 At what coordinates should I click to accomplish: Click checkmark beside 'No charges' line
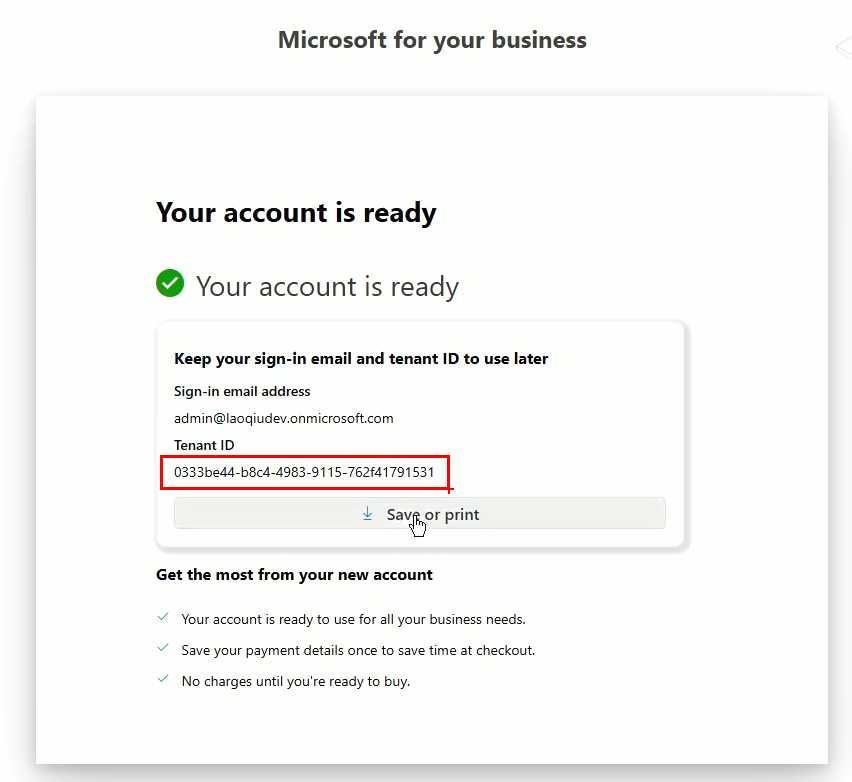coord(163,680)
